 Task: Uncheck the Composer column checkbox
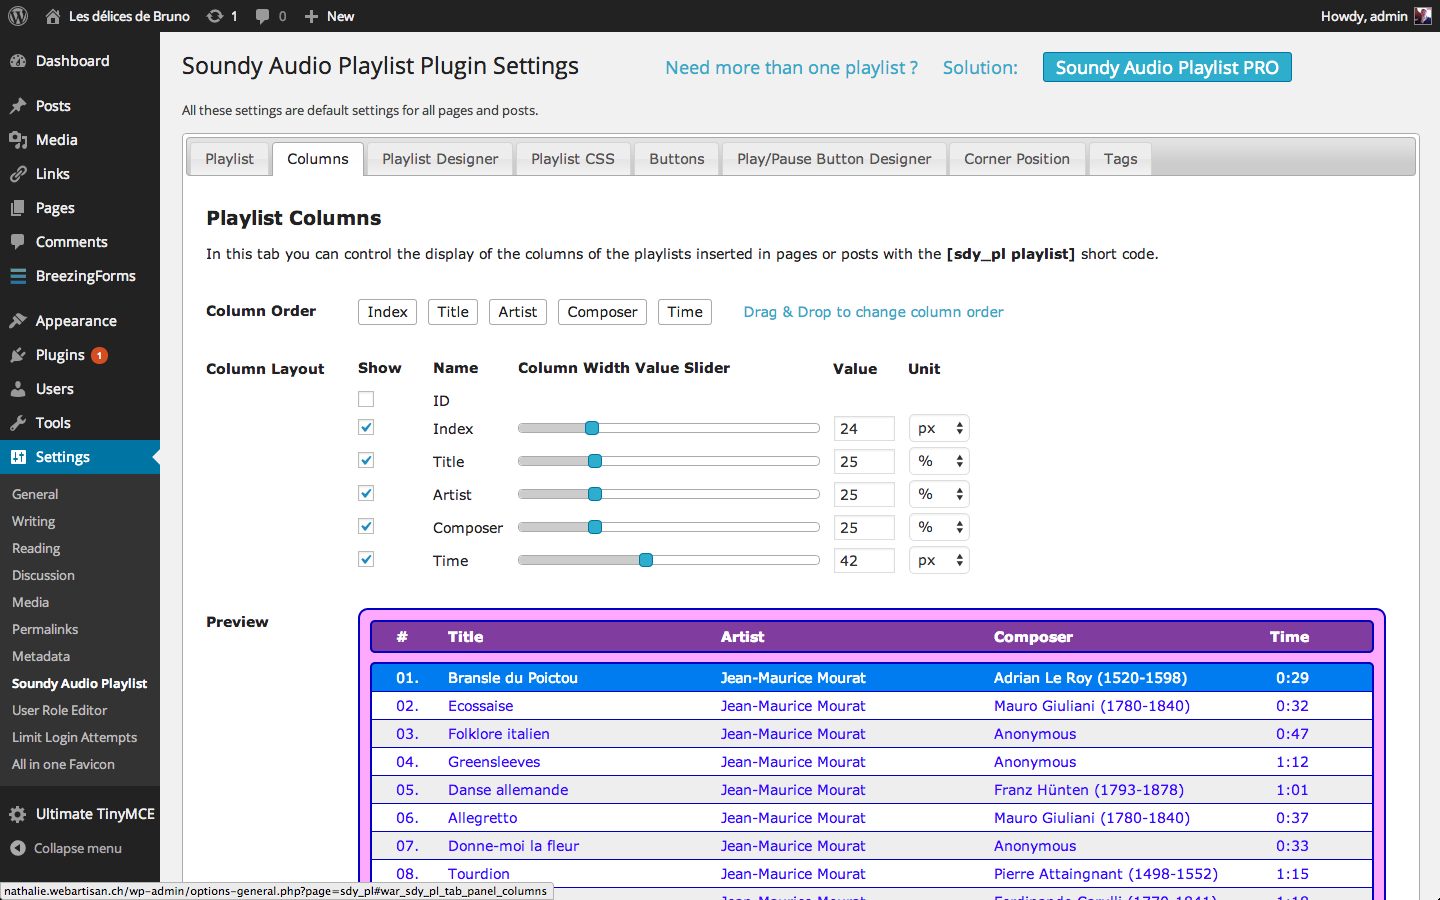pos(366,526)
